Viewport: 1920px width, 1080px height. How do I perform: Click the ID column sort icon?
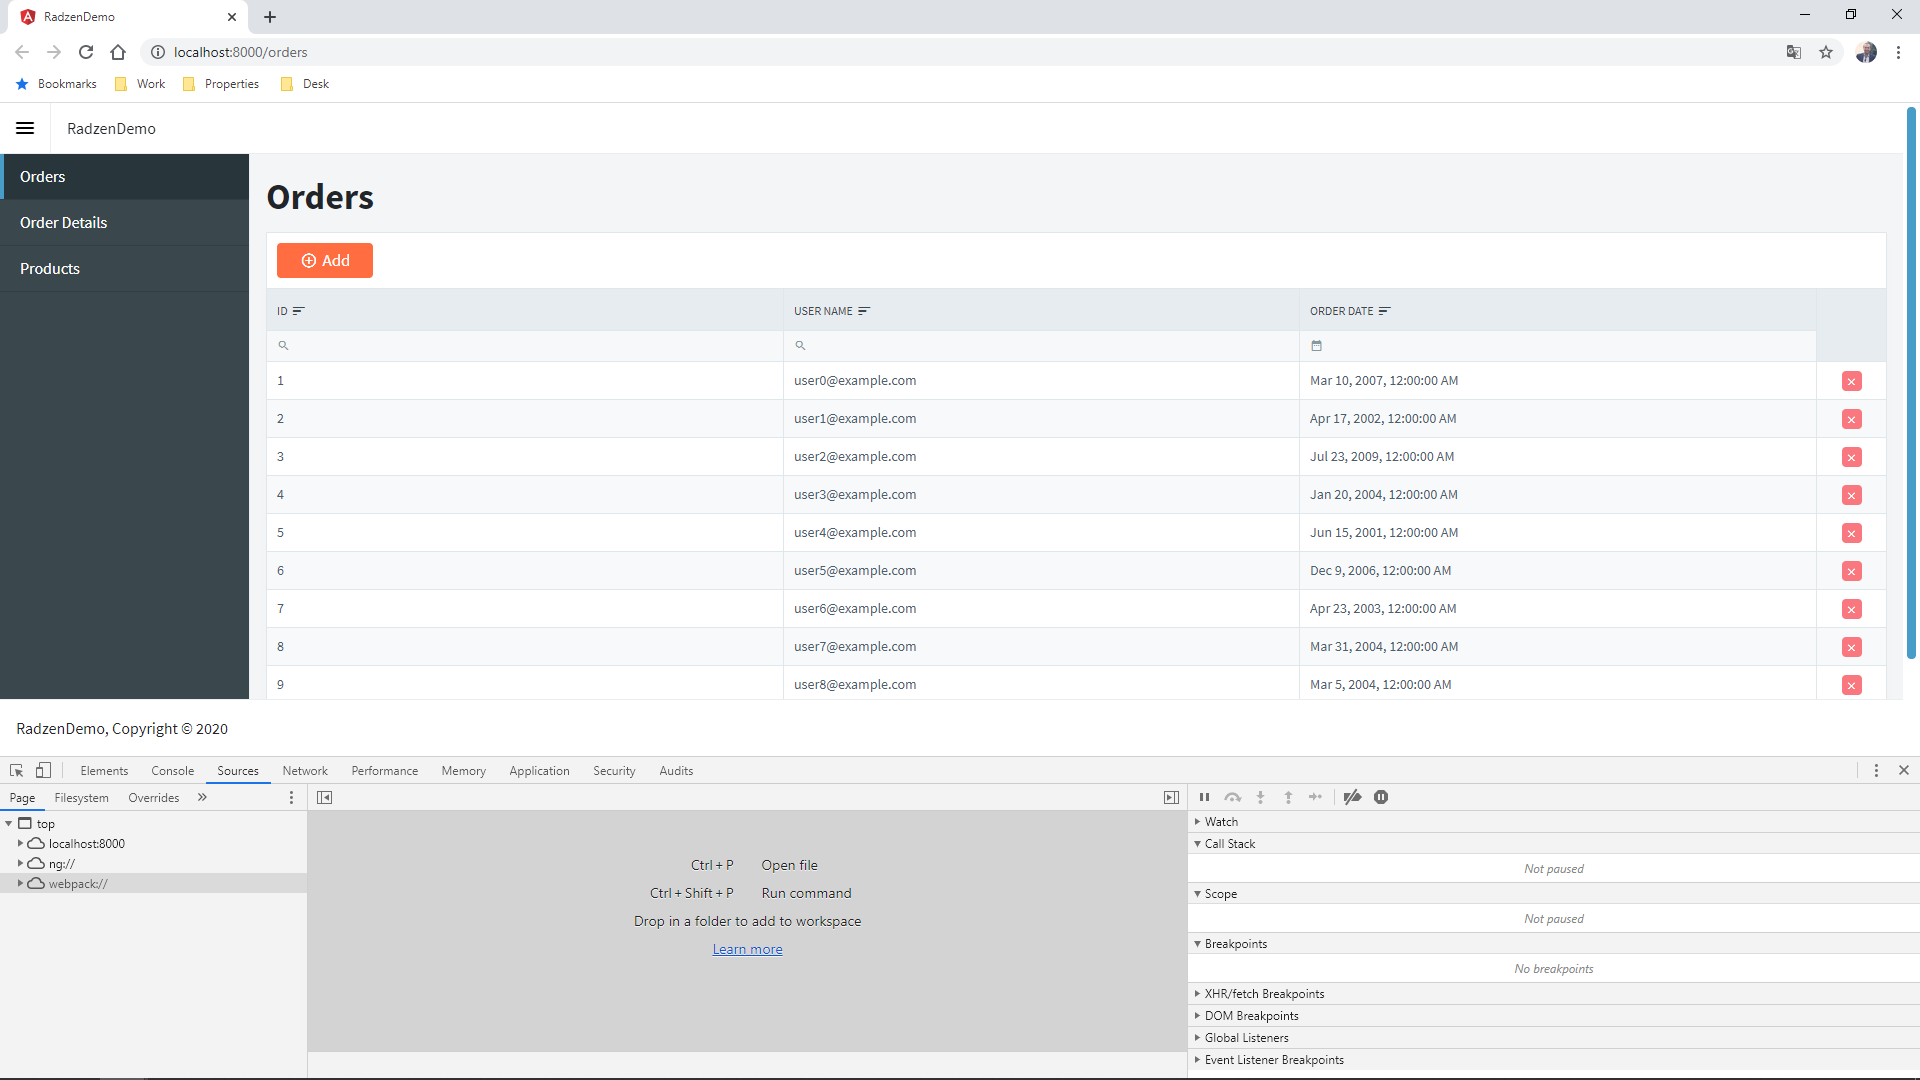tap(298, 311)
